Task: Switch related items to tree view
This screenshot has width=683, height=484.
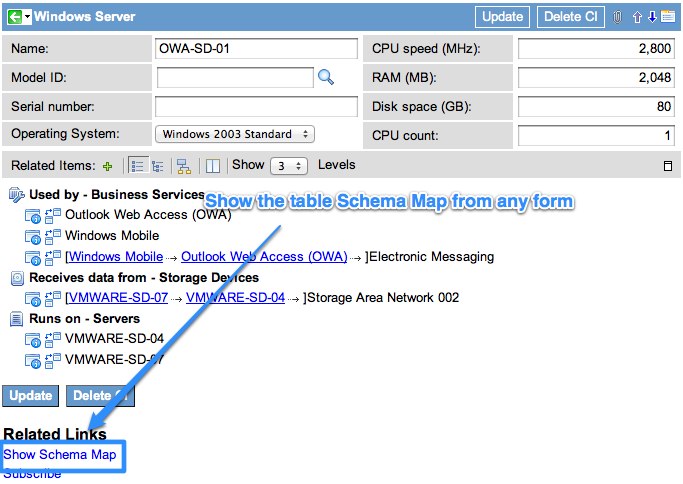Action: coord(158,166)
